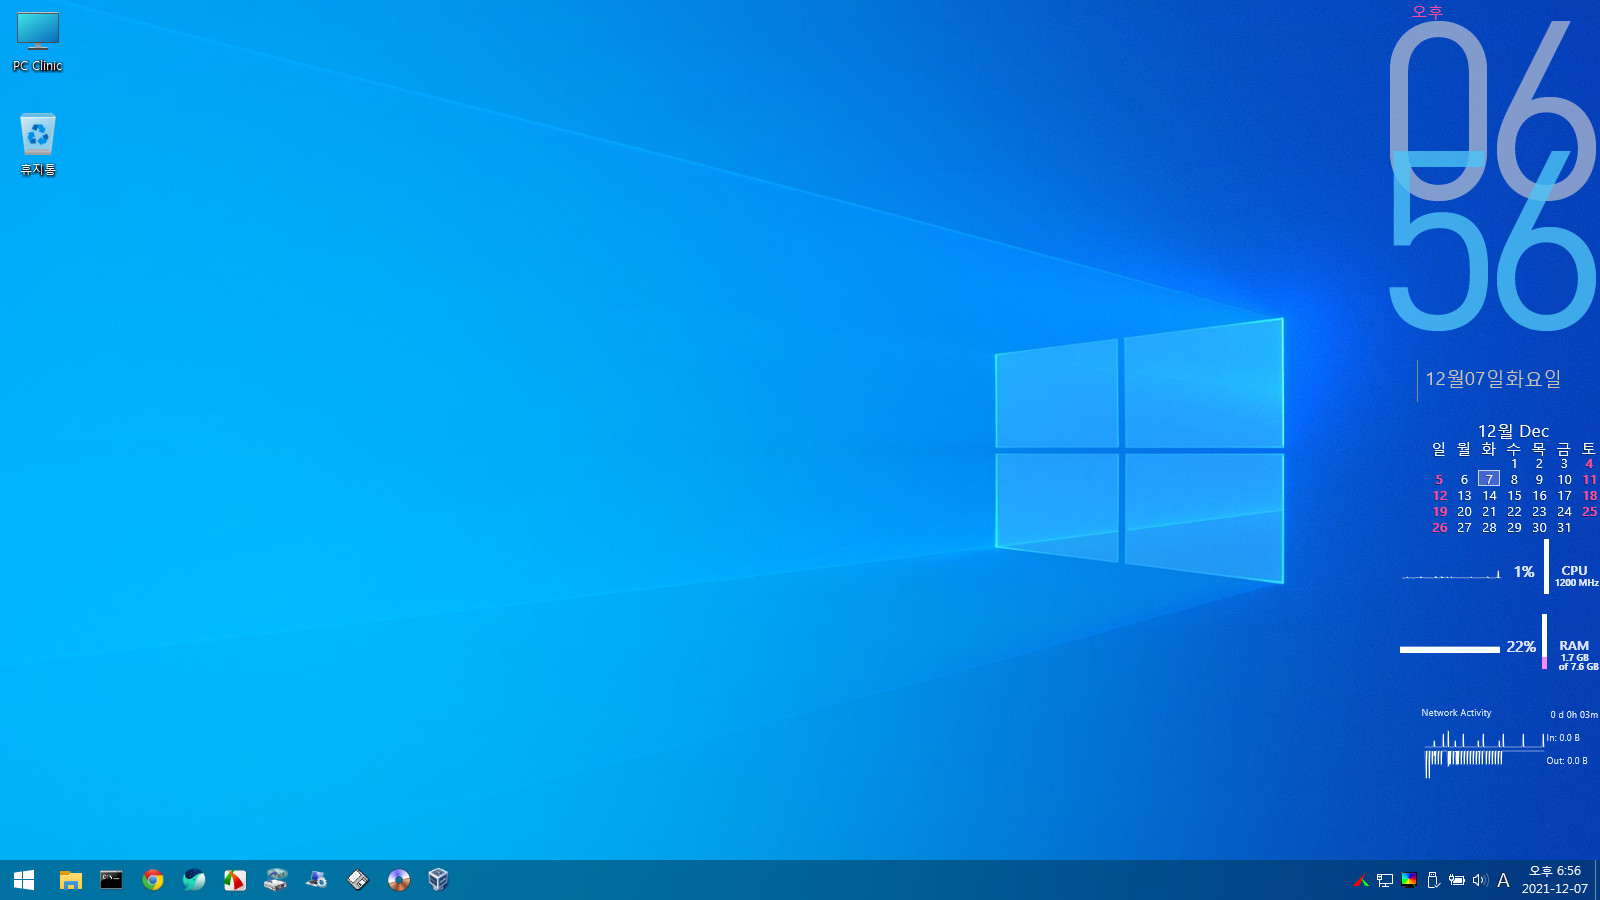The image size is (1600, 900).
Task: Select the 휴지통 recycle bin desktop icon
Action: tap(38, 145)
